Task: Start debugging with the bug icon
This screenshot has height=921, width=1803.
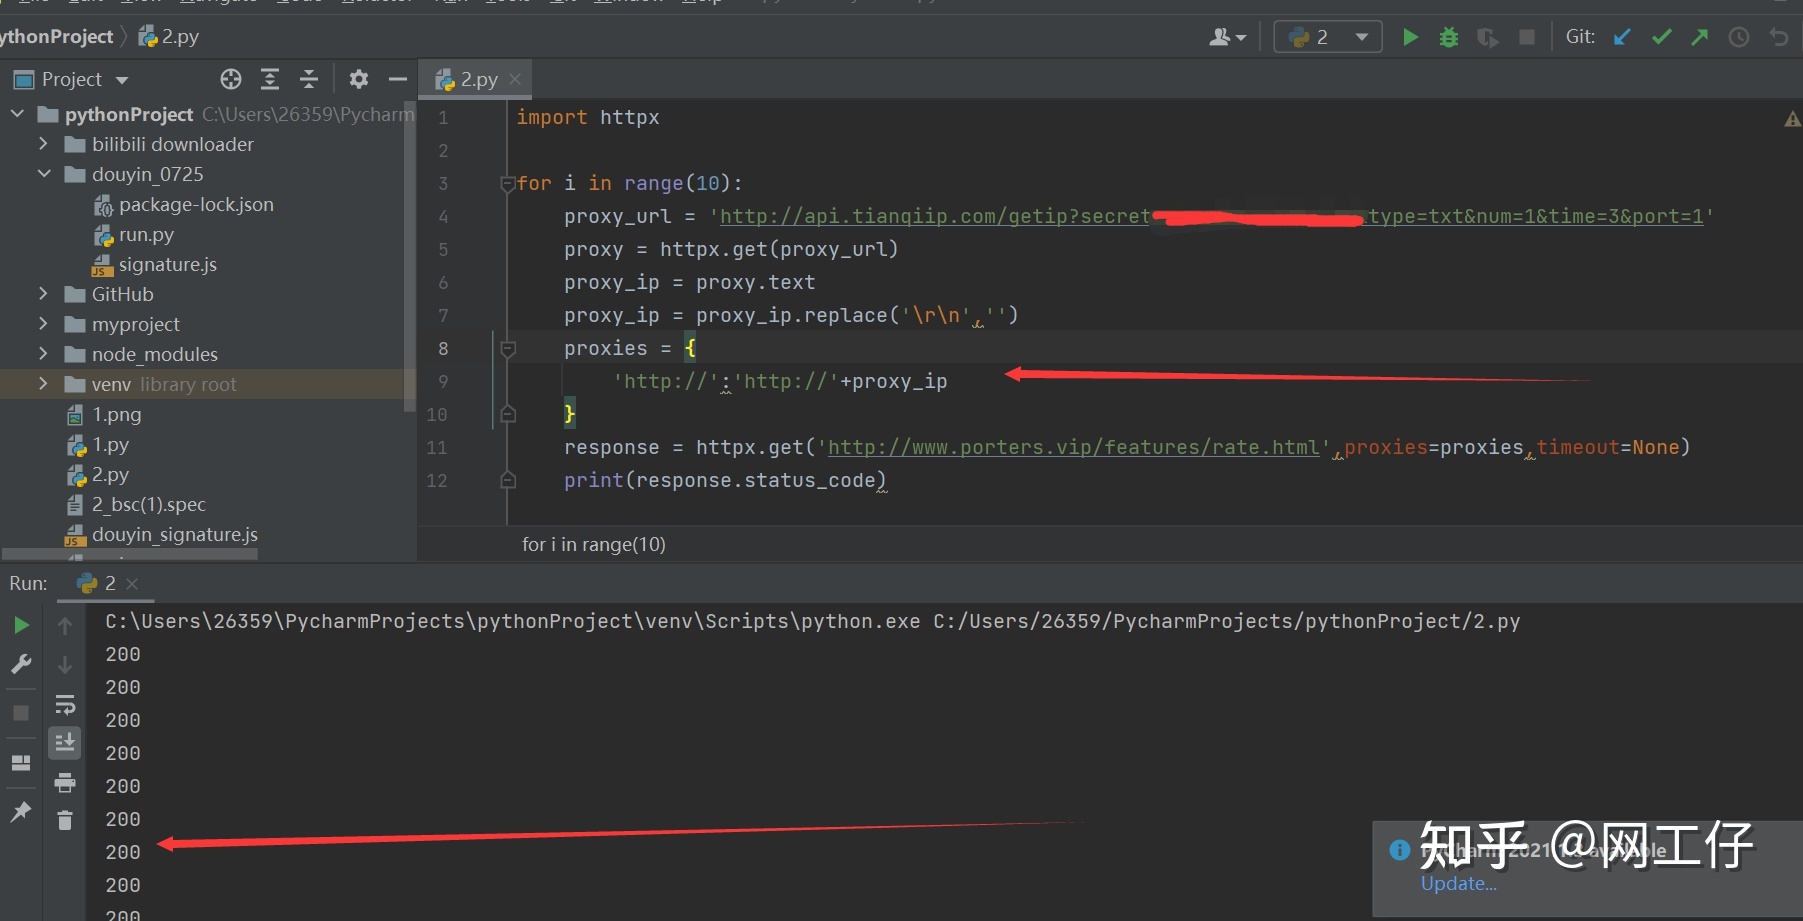Action: [1448, 37]
